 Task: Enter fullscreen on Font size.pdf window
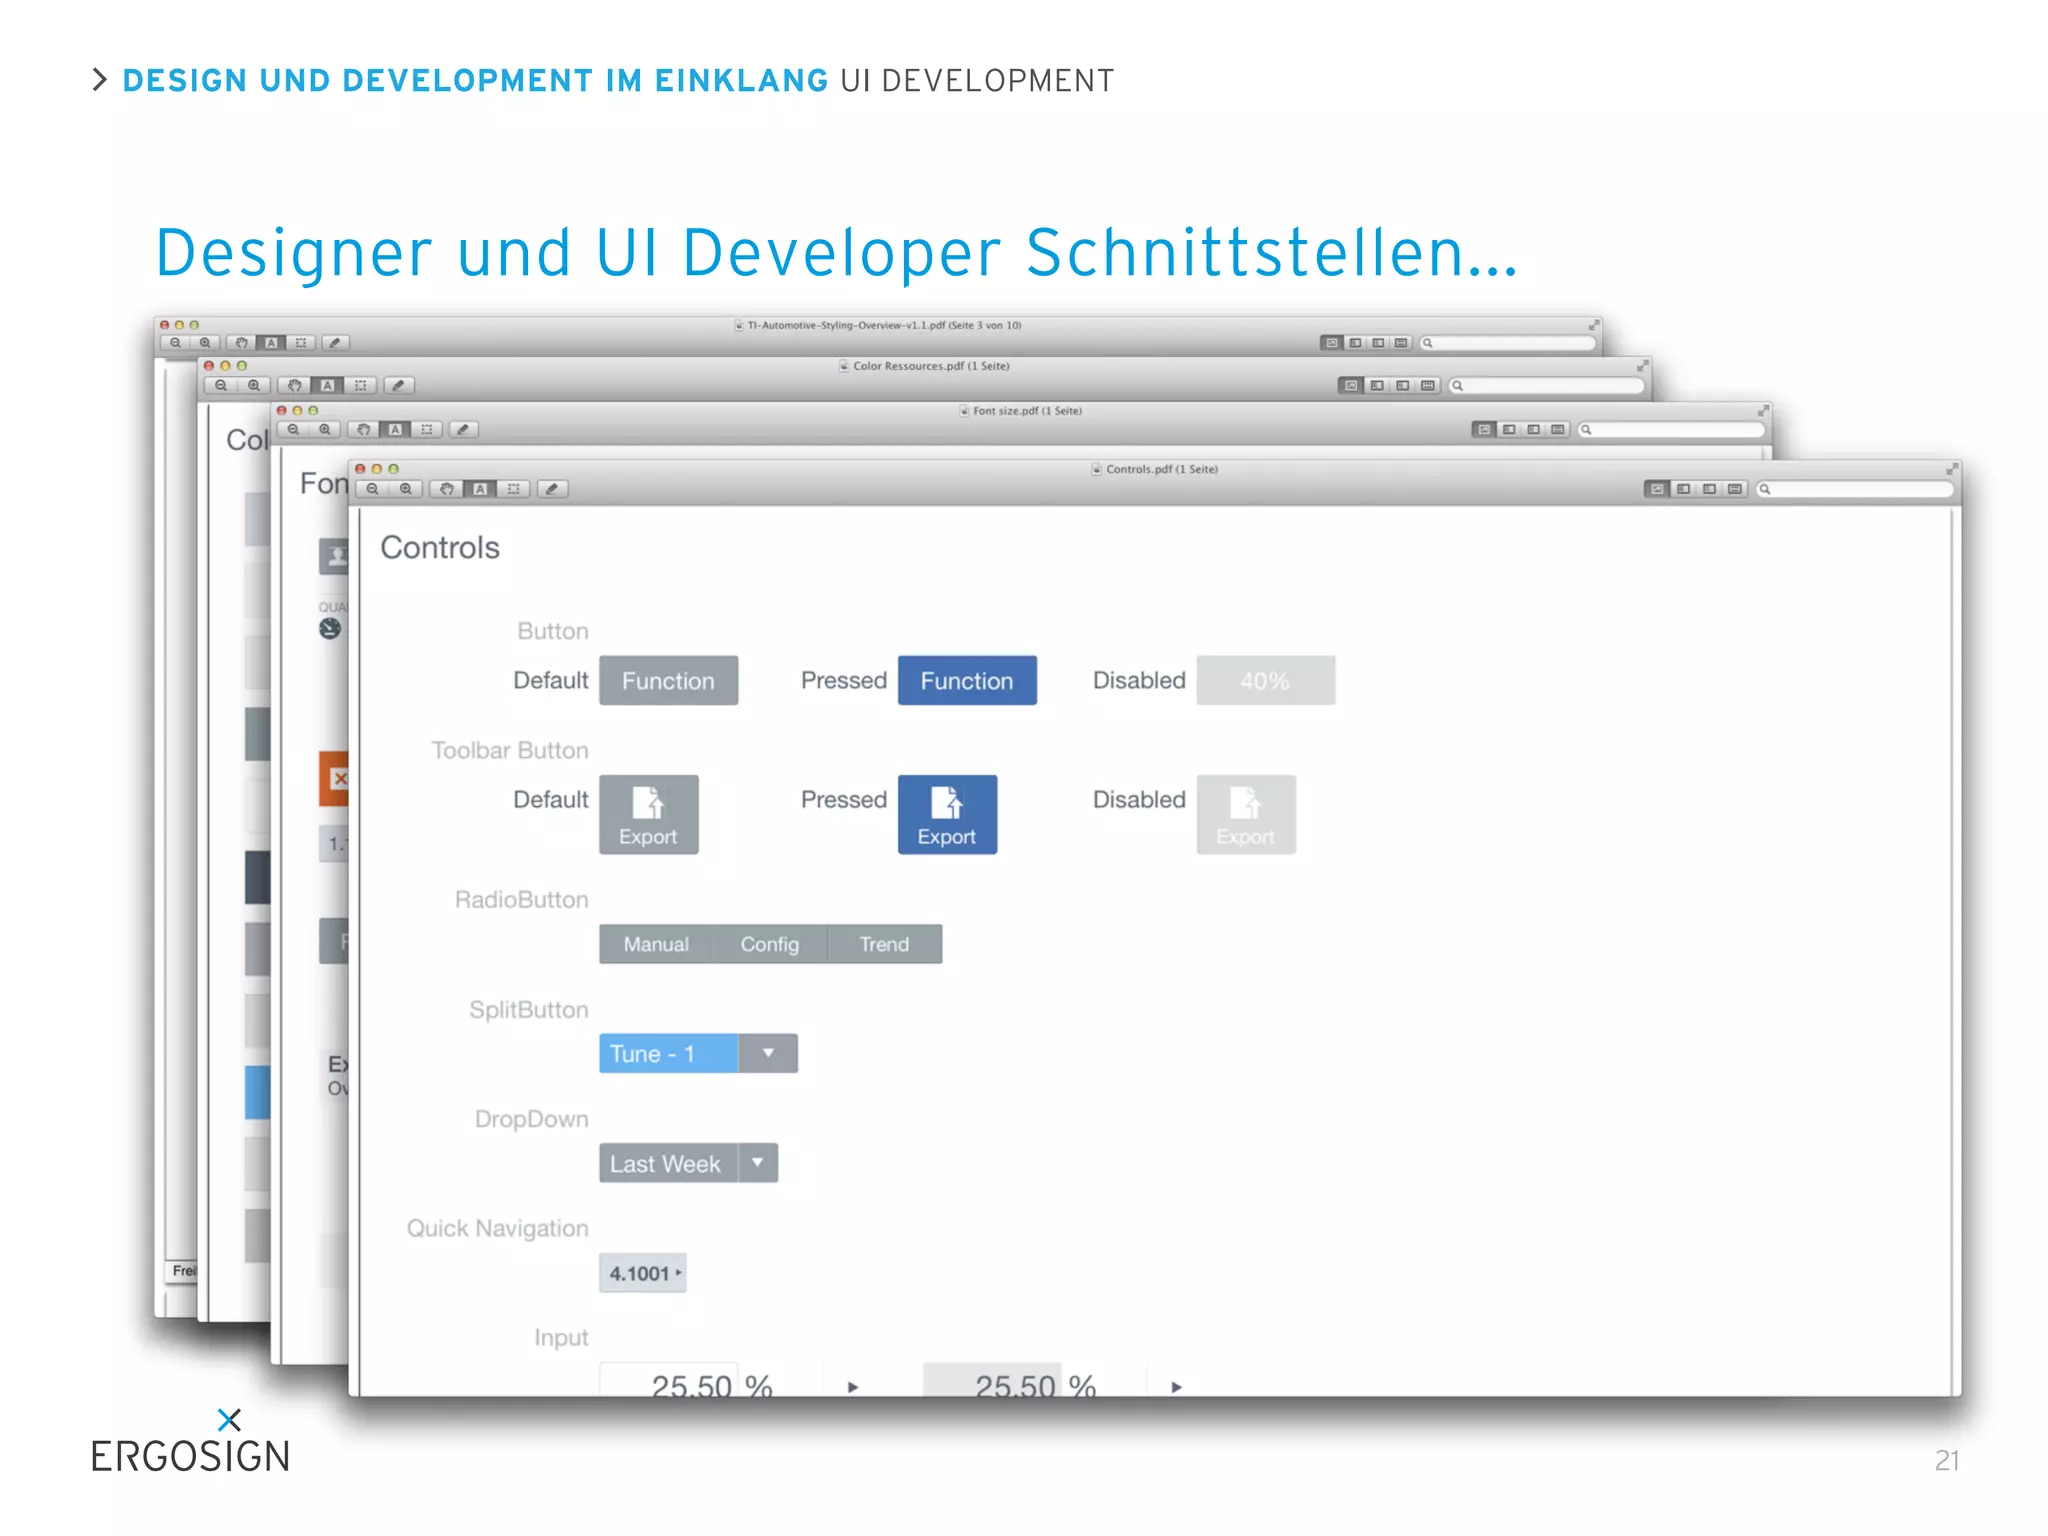point(1763,411)
